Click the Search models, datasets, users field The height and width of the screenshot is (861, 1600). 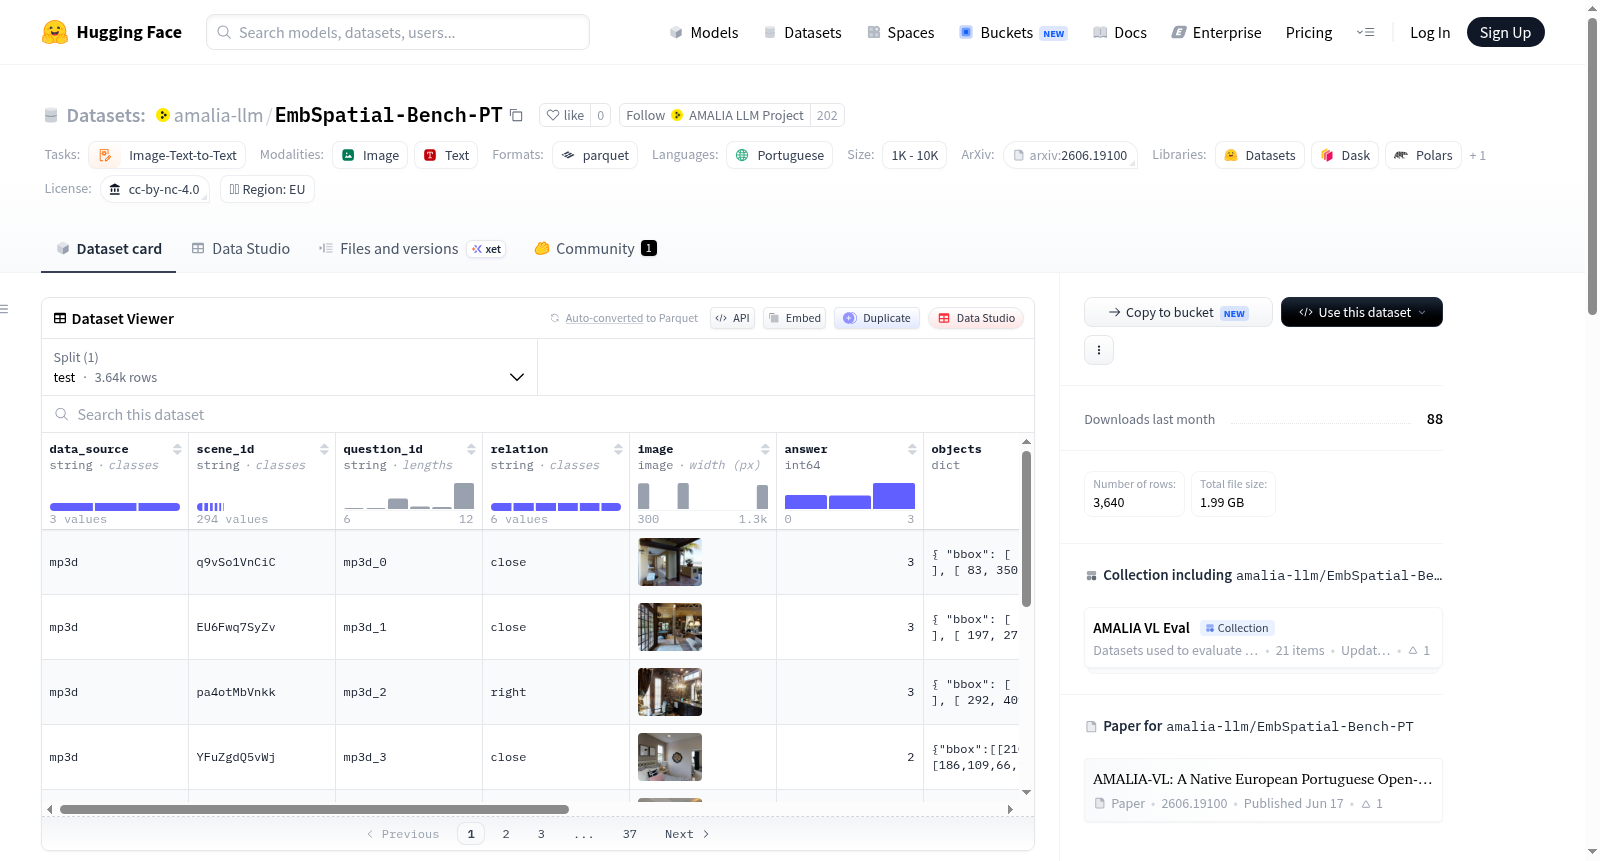(x=398, y=32)
